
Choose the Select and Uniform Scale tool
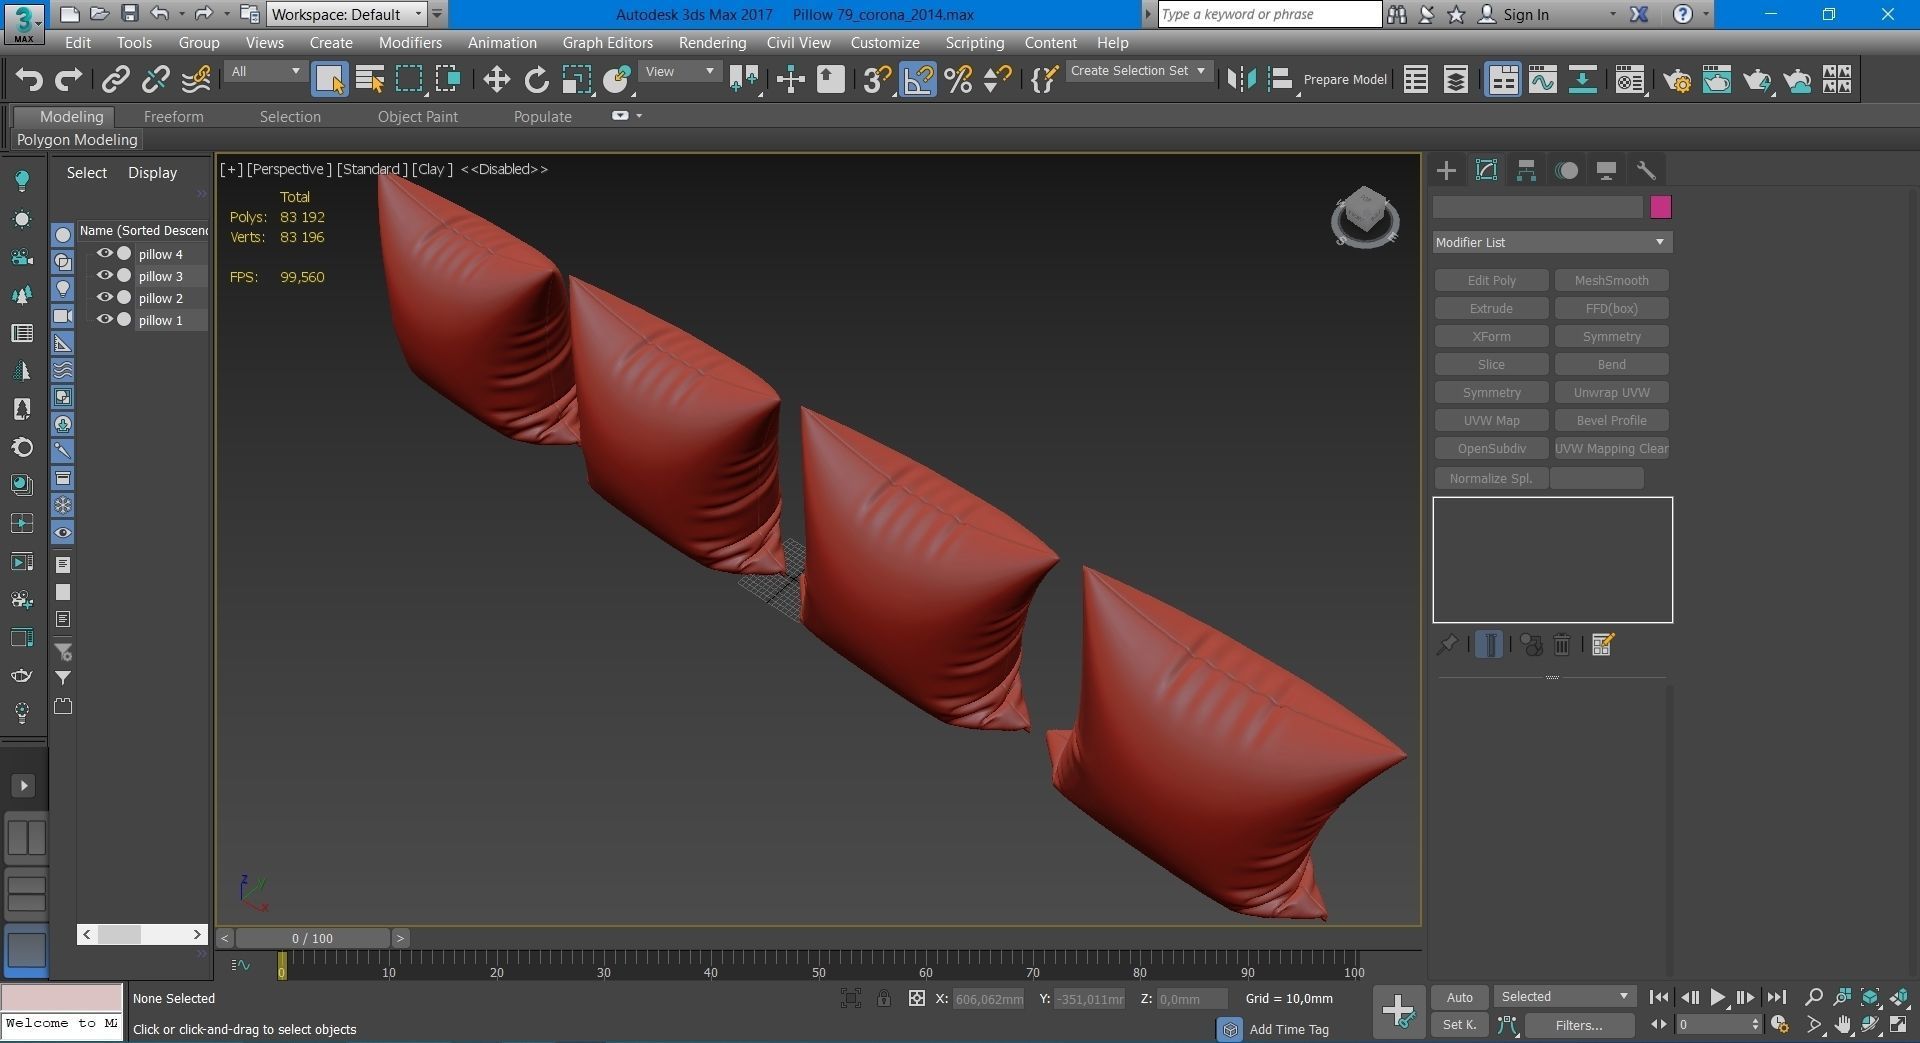[x=577, y=79]
